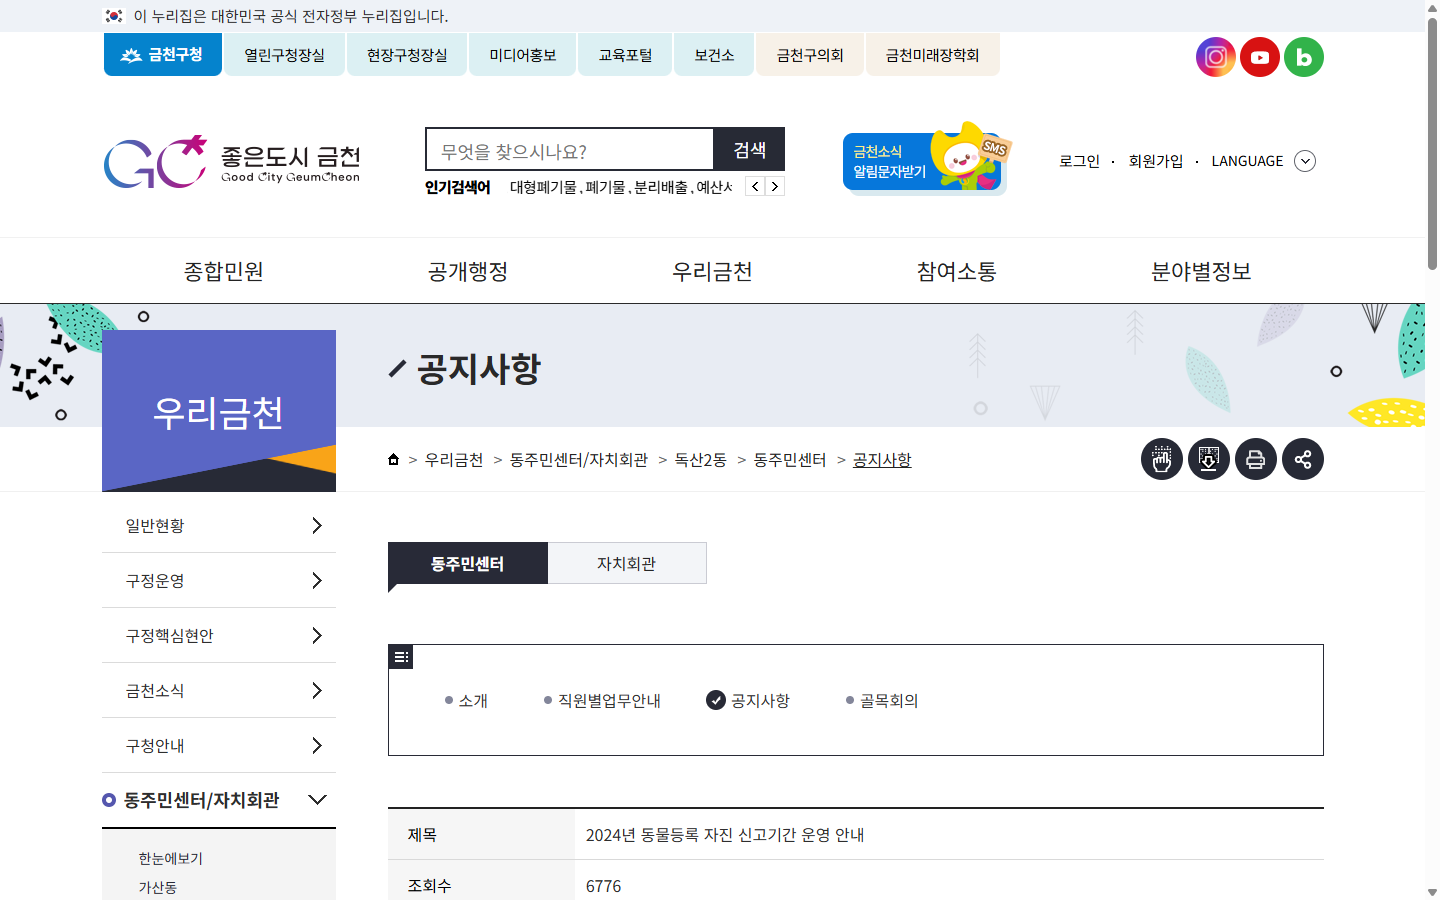This screenshot has width=1440, height=900.
Task: Open the Instagram icon link
Action: pyautogui.click(x=1216, y=57)
